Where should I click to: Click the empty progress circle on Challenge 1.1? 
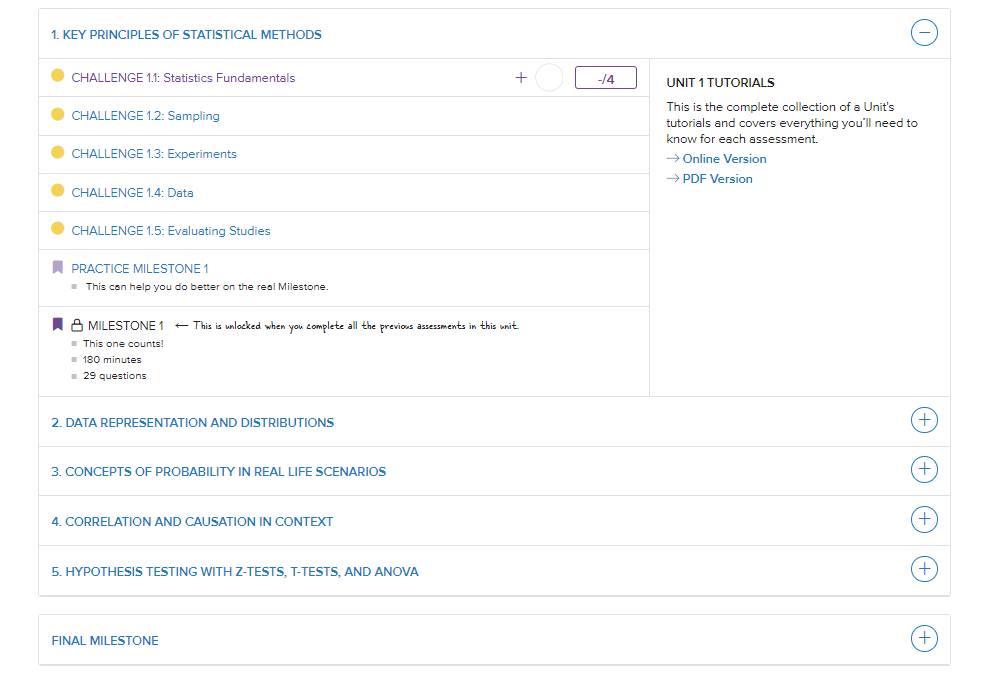(x=549, y=78)
